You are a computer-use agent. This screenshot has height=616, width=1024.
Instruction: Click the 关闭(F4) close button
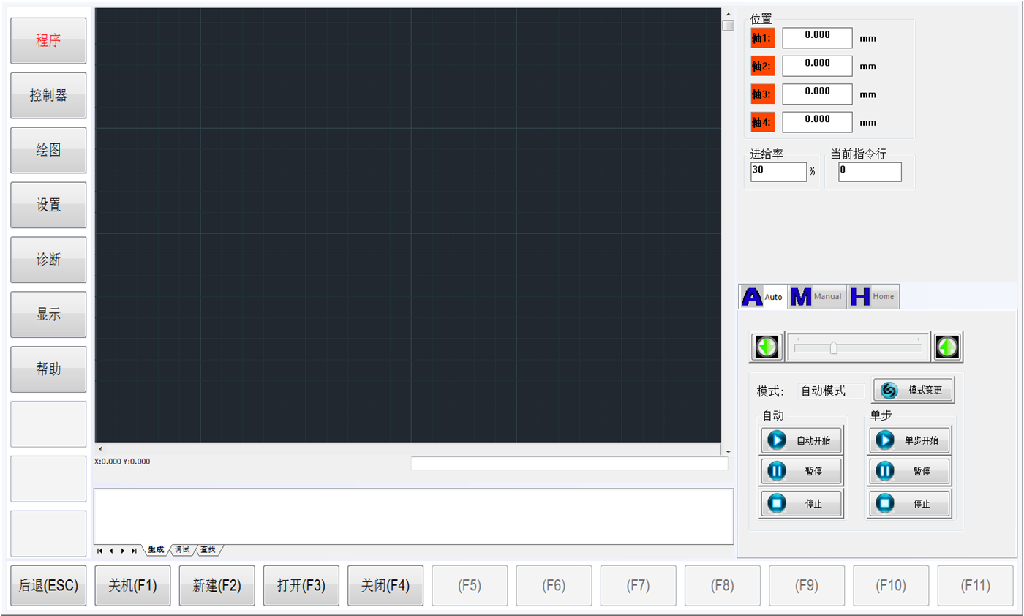385,585
